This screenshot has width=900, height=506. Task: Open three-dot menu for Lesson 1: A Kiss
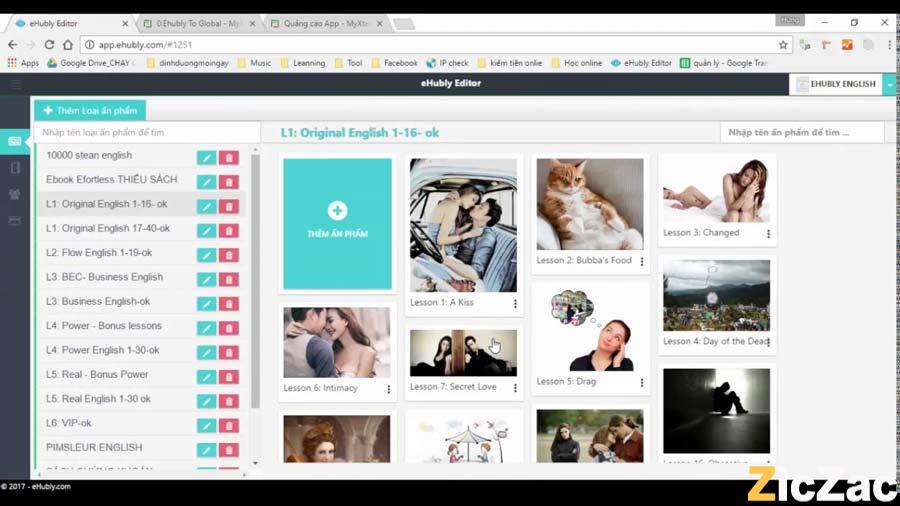(x=515, y=304)
